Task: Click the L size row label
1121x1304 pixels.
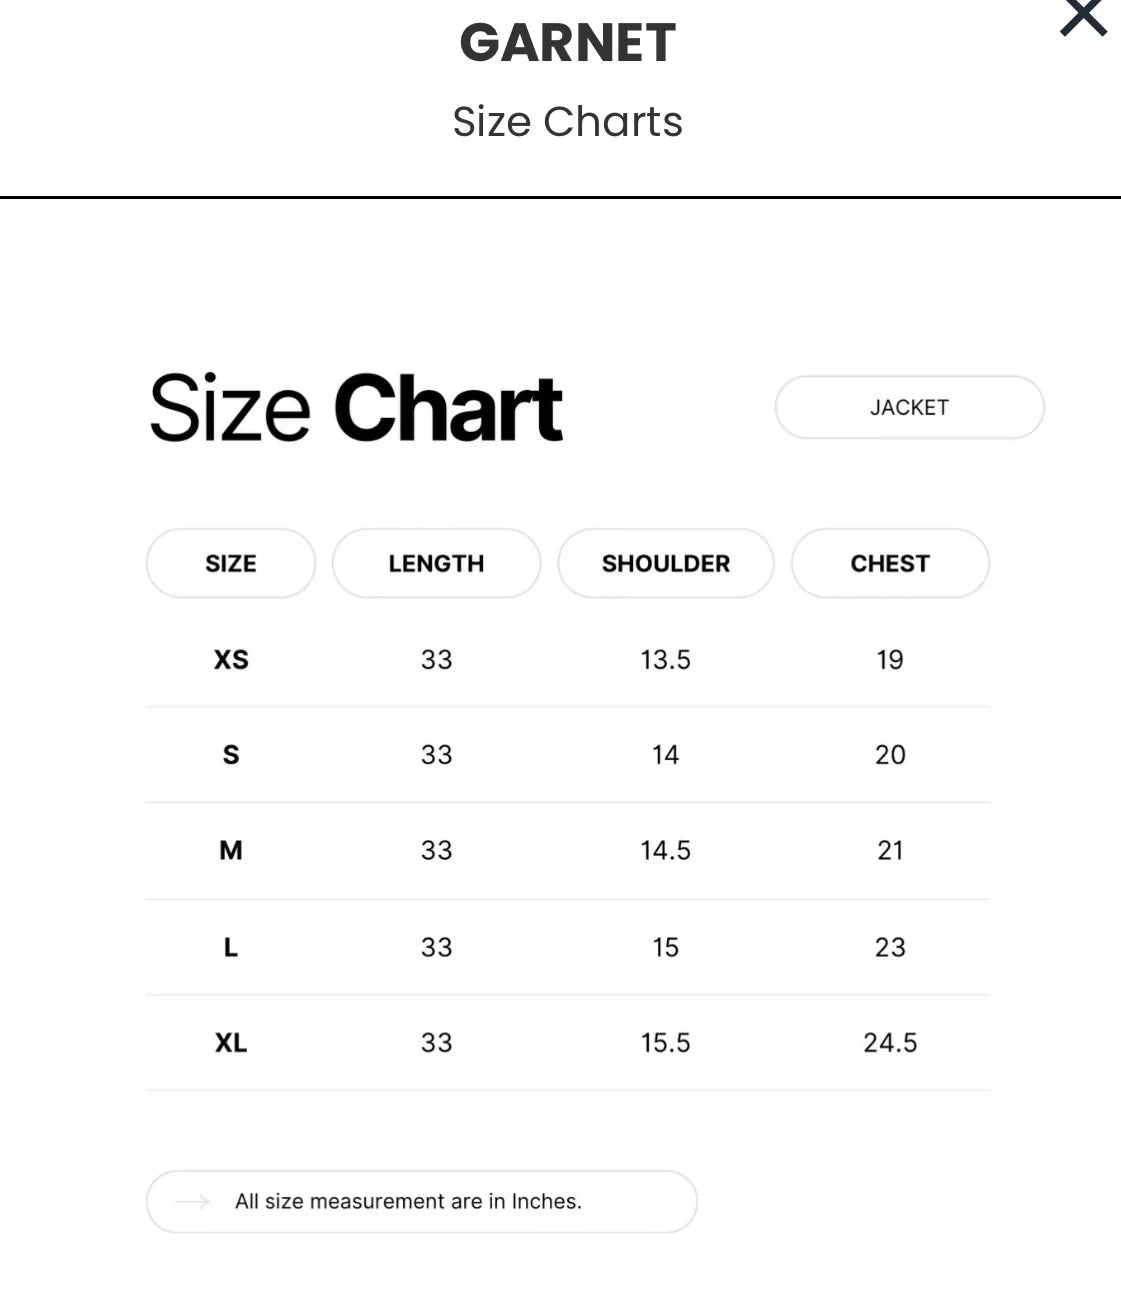Action: pos(231,947)
